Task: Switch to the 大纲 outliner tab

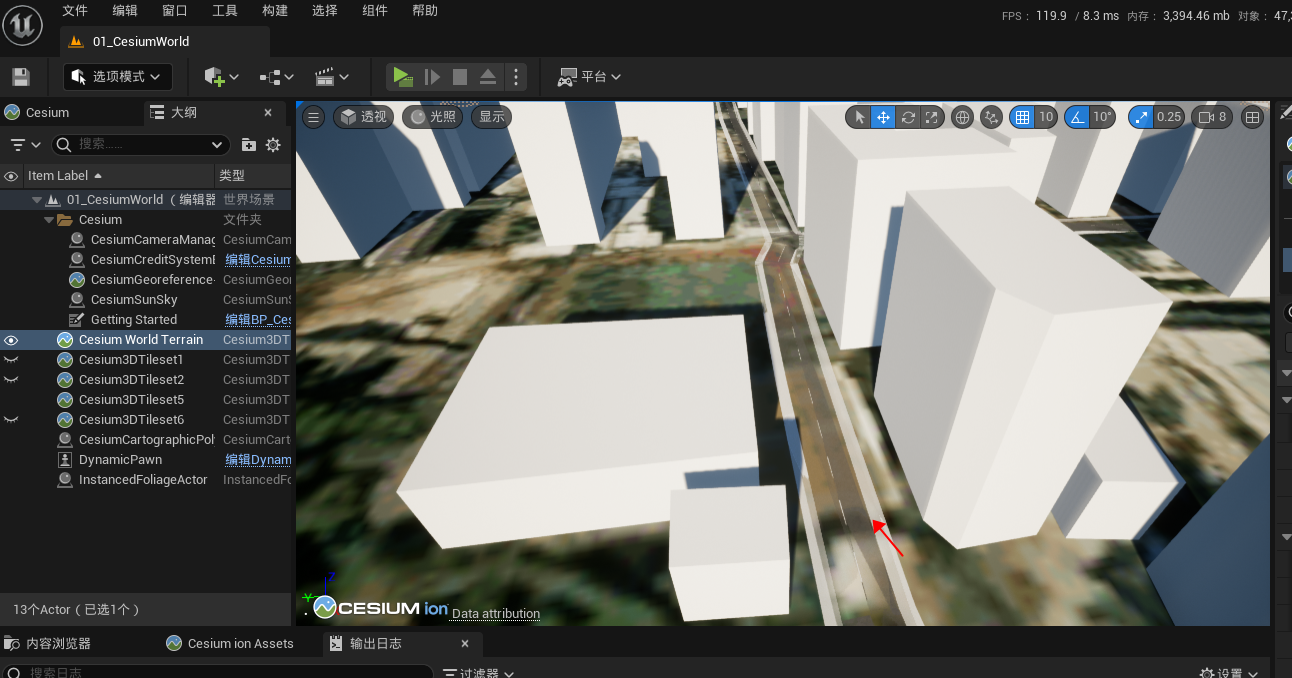Action: point(184,112)
